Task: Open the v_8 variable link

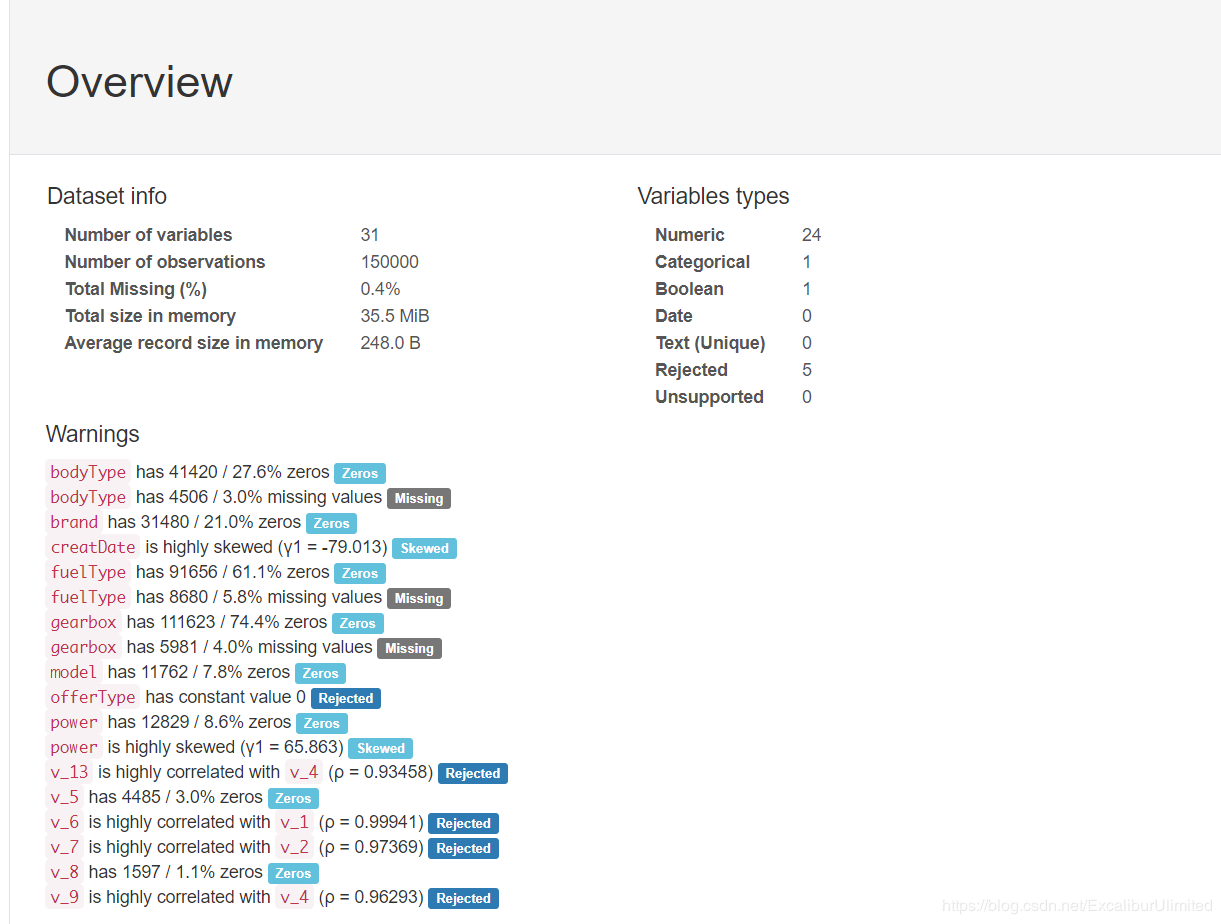Action: click(x=65, y=872)
